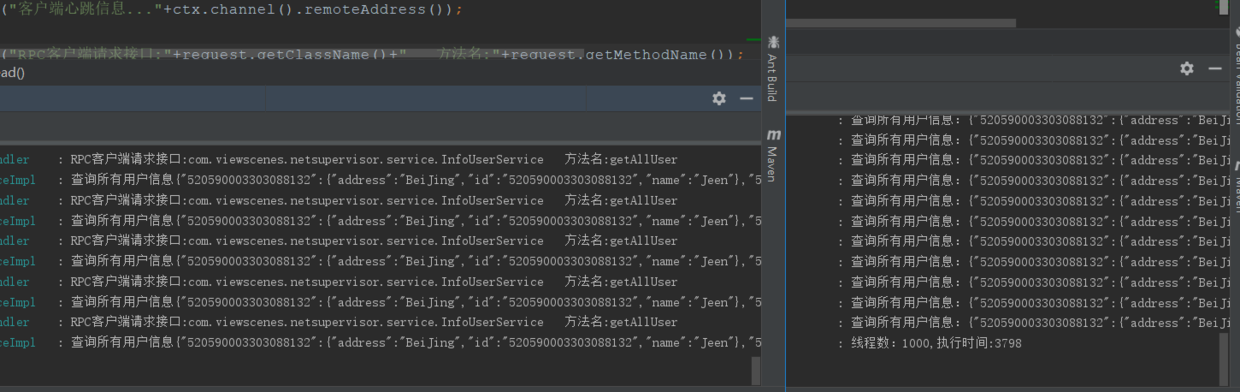This screenshot has height=392, width=1240.
Task: Open settings gear of right window console
Action: [x=1187, y=68]
